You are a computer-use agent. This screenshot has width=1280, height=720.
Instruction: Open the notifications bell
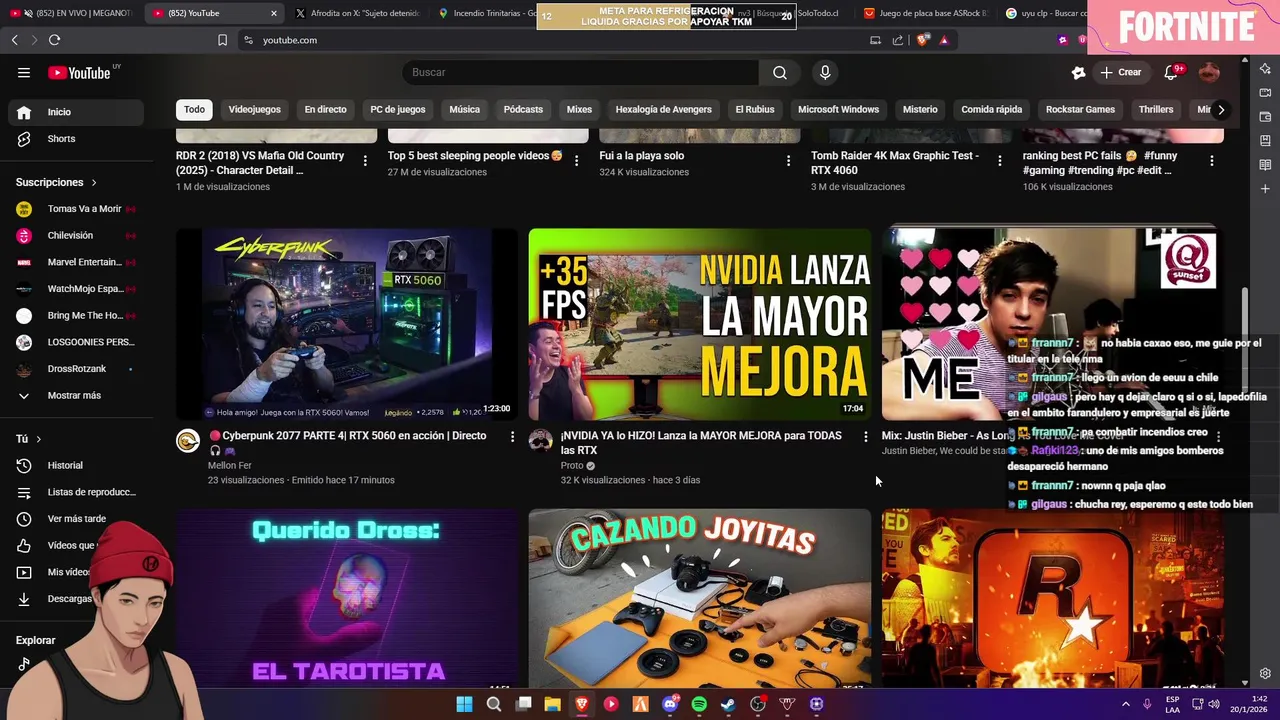(x=1171, y=72)
